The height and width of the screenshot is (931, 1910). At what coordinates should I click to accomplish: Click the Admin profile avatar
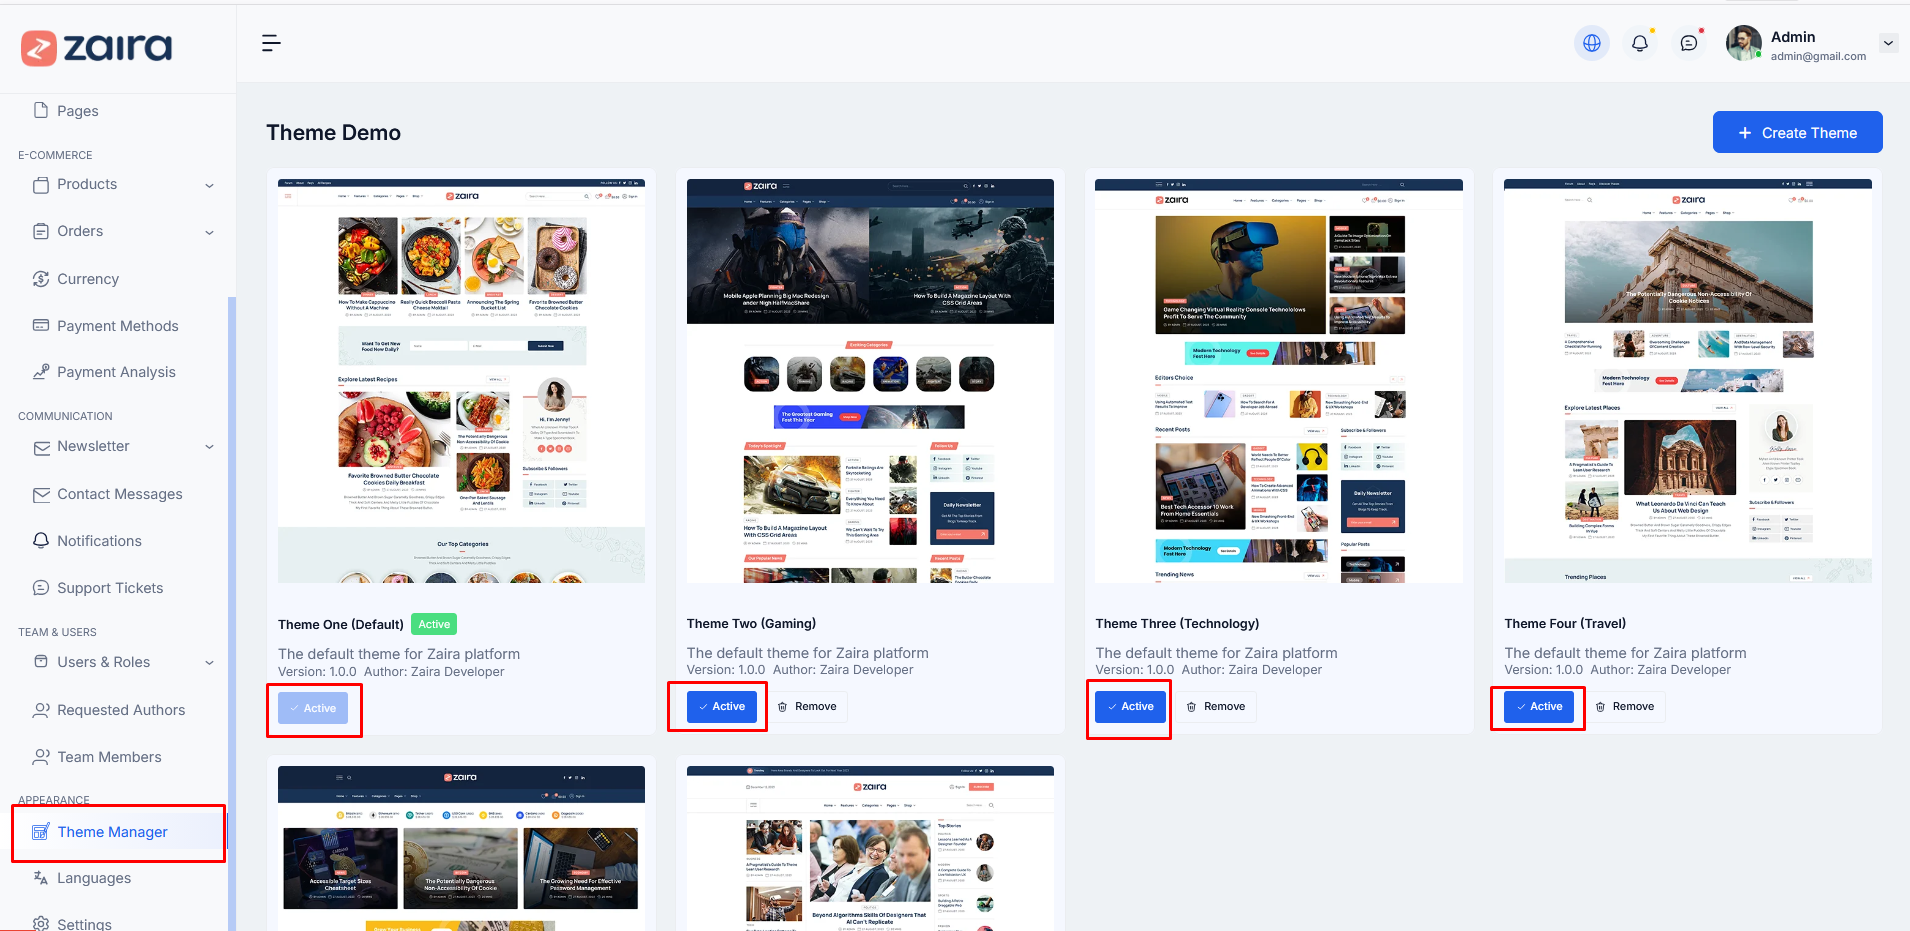(1743, 43)
